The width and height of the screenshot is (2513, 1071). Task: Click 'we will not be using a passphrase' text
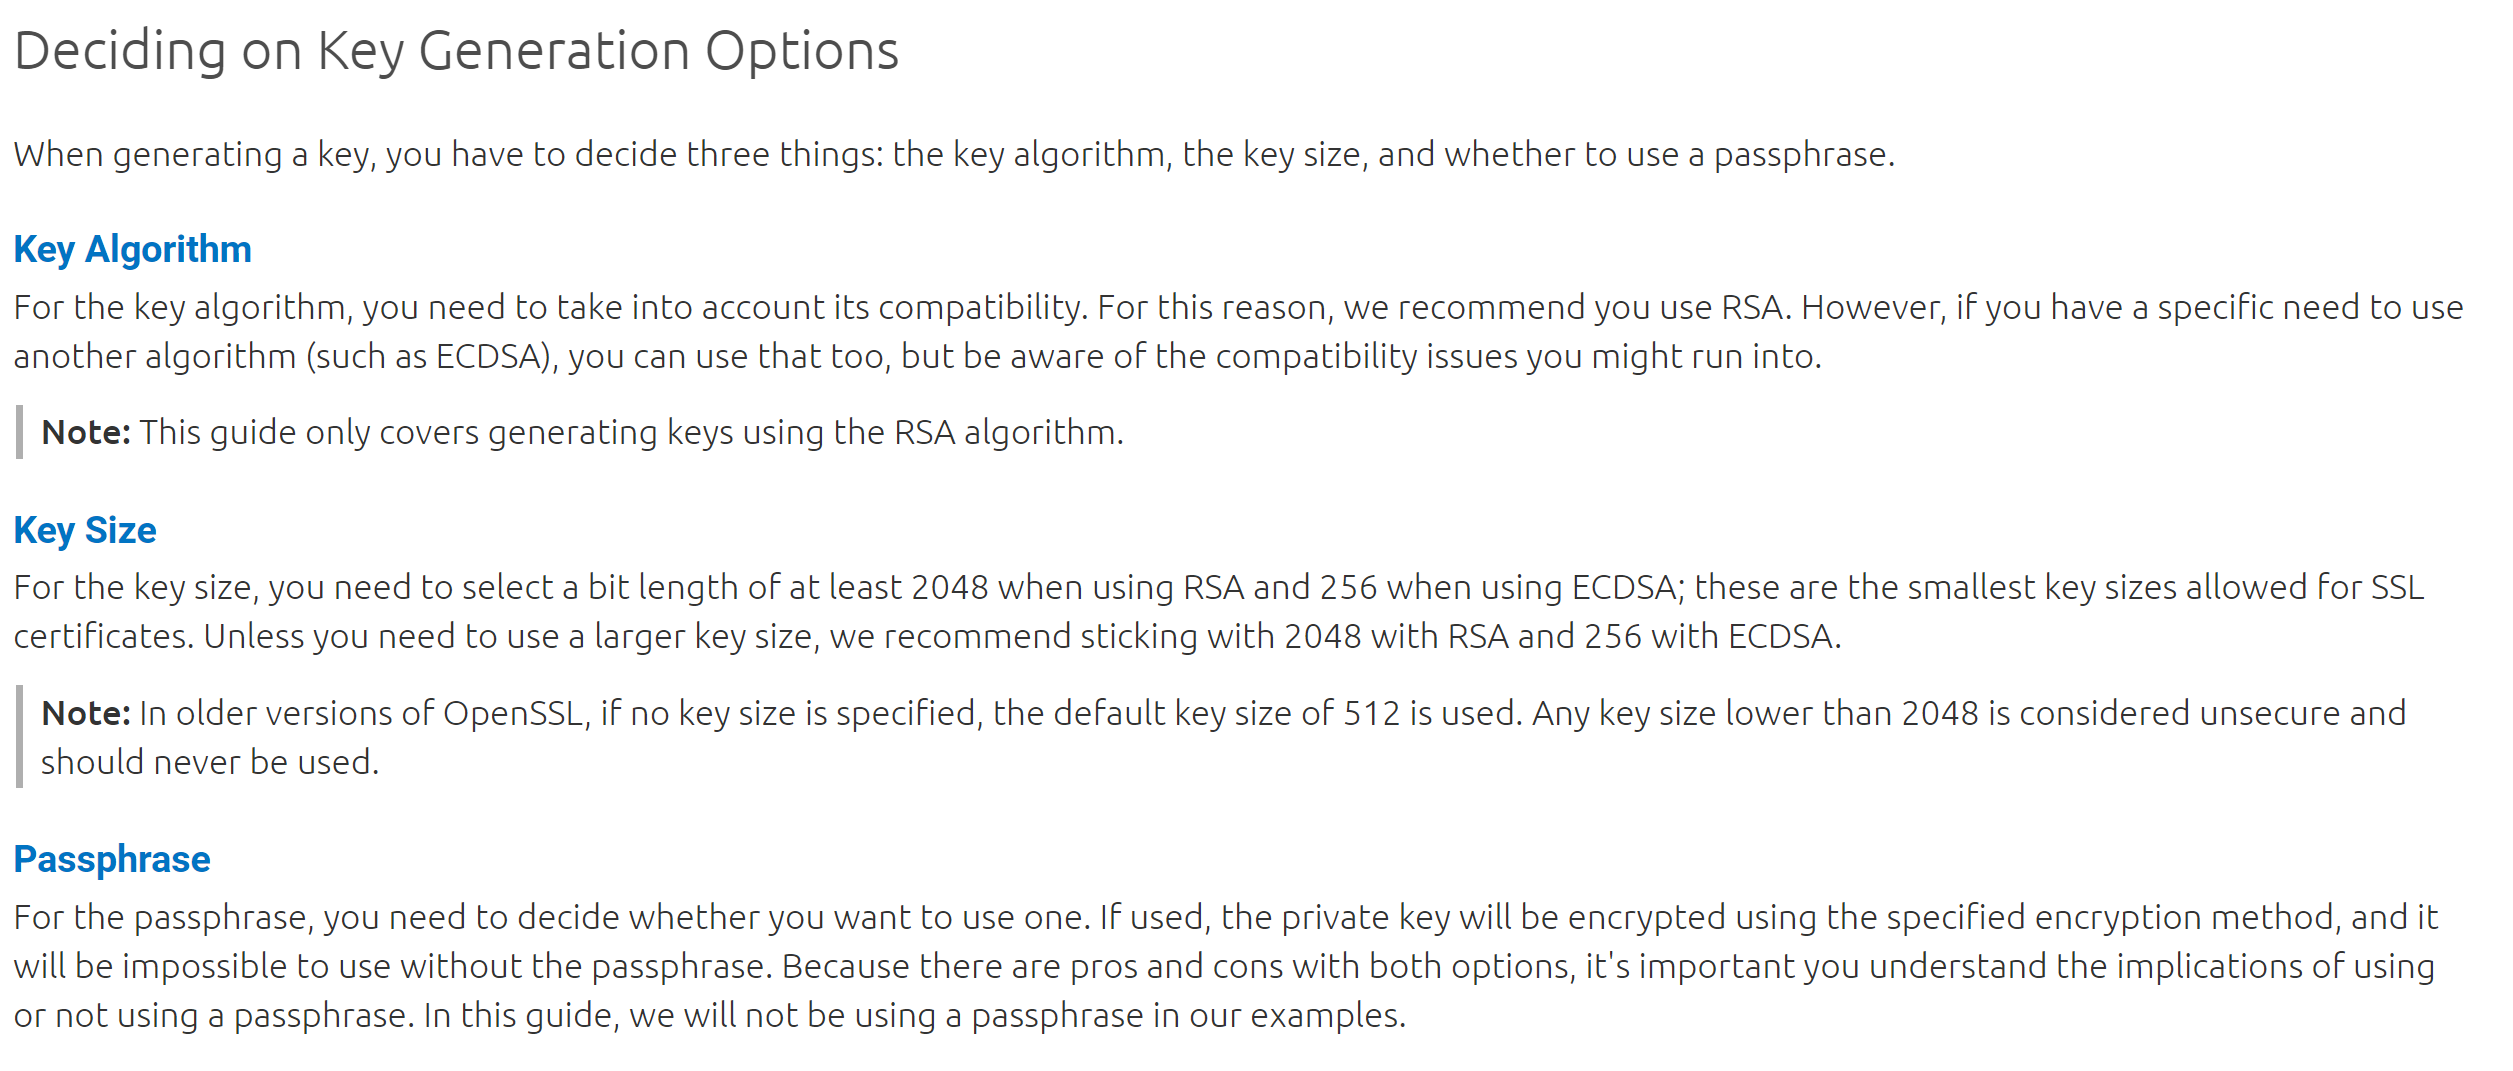(886, 1015)
